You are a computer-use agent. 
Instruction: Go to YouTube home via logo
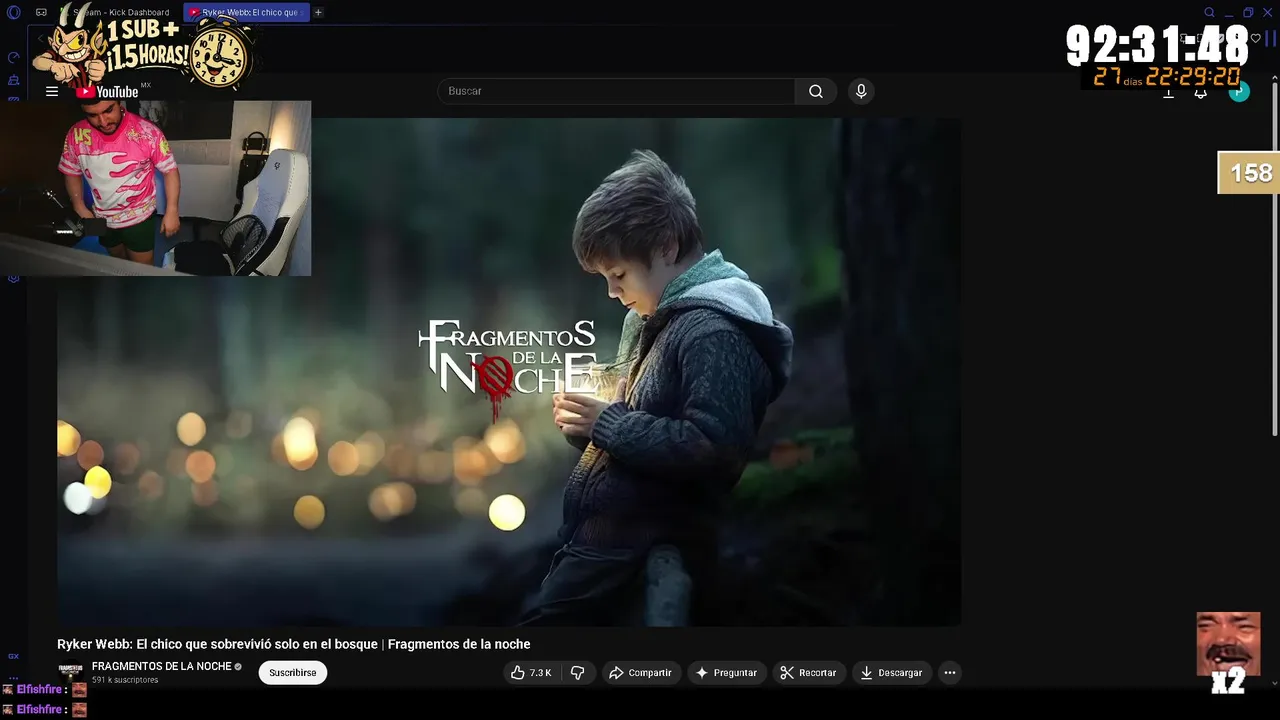(x=107, y=92)
